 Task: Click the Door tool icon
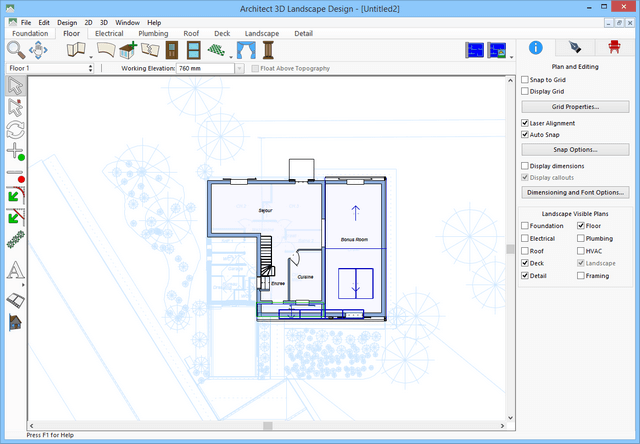171,51
